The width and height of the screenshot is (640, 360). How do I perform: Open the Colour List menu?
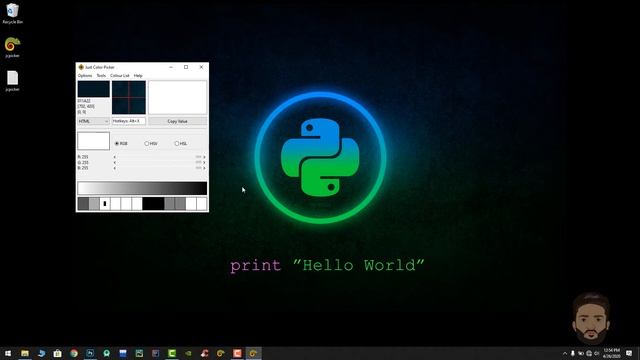pos(120,76)
